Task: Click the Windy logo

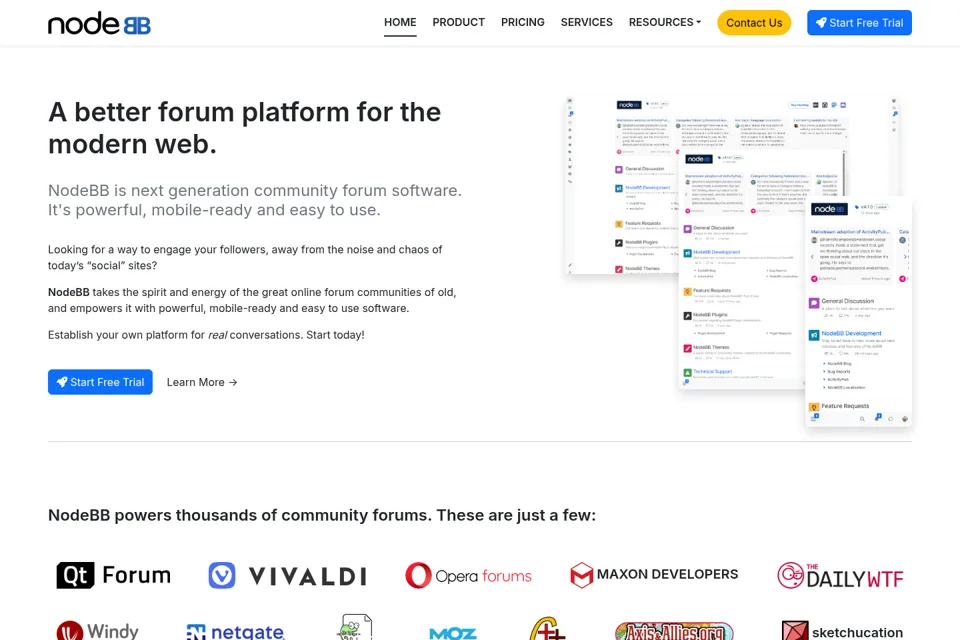Action: click(97, 630)
